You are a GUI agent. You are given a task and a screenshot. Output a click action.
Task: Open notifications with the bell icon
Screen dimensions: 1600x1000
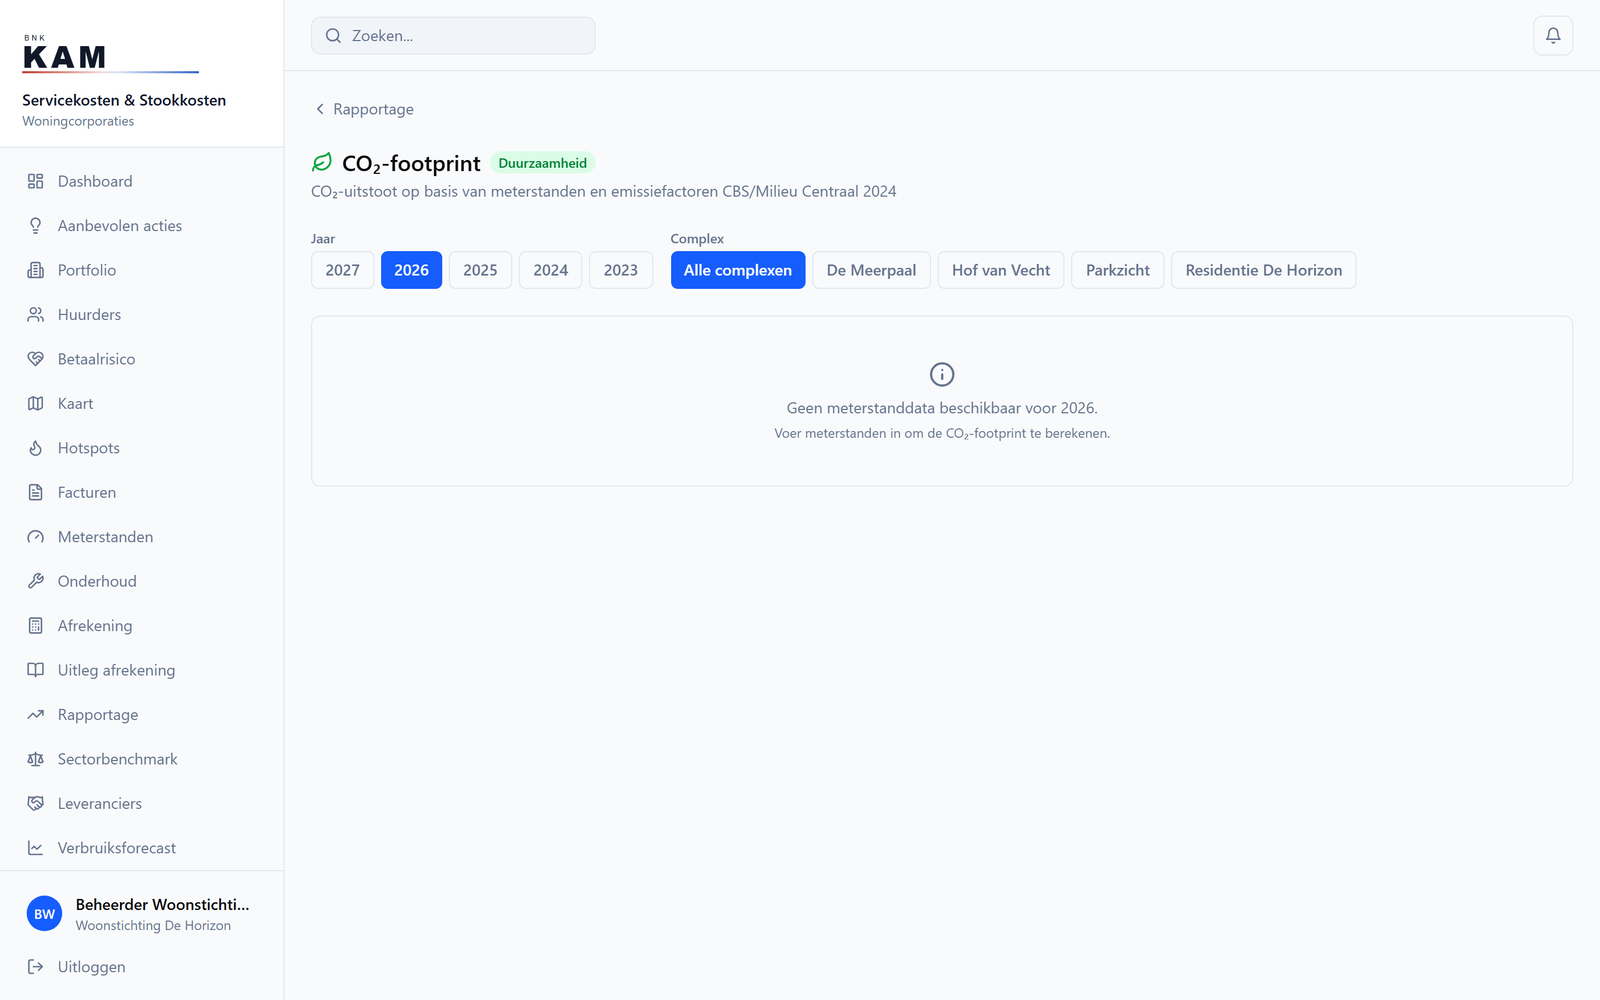(x=1553, y=36)
